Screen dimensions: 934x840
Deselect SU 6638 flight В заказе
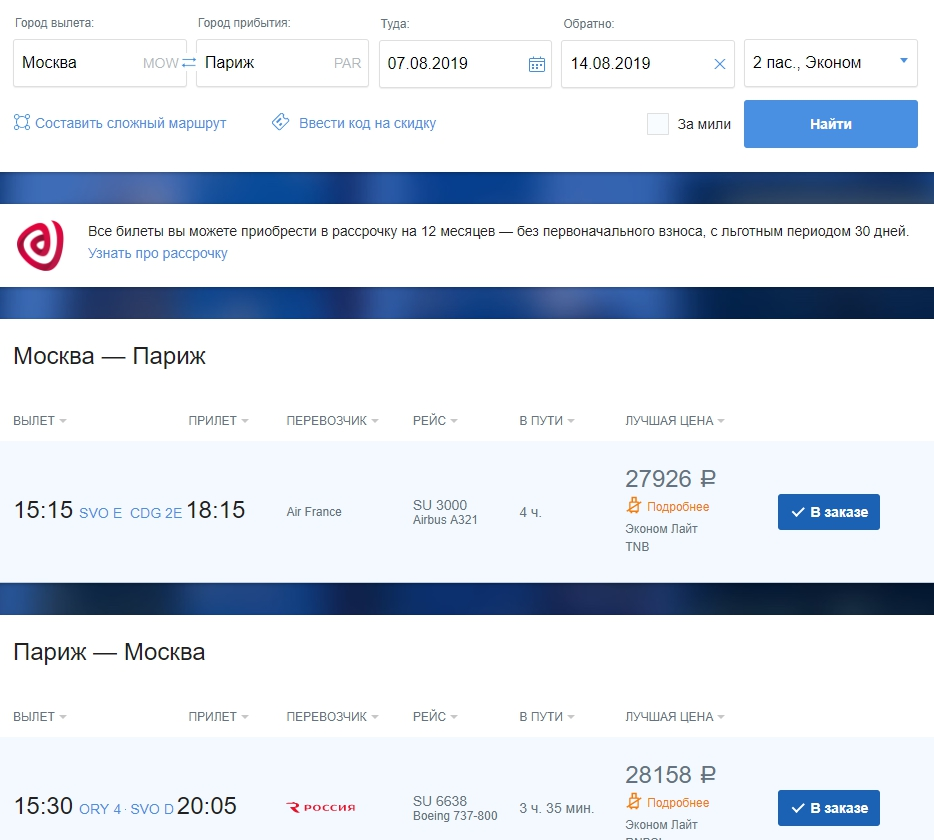pos(829,808)
